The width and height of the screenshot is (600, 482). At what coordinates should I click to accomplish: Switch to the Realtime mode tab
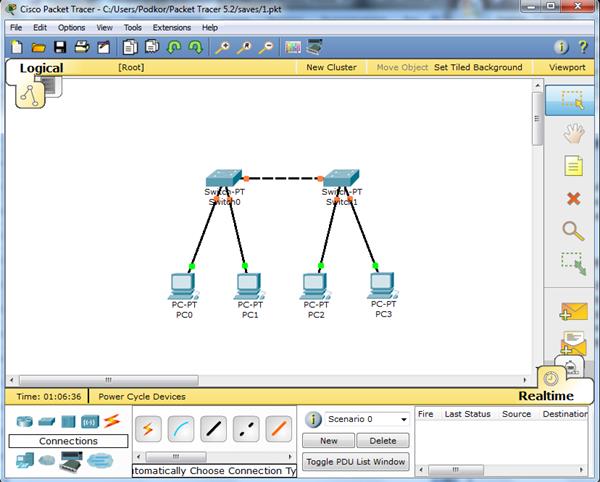pos(546,396)
